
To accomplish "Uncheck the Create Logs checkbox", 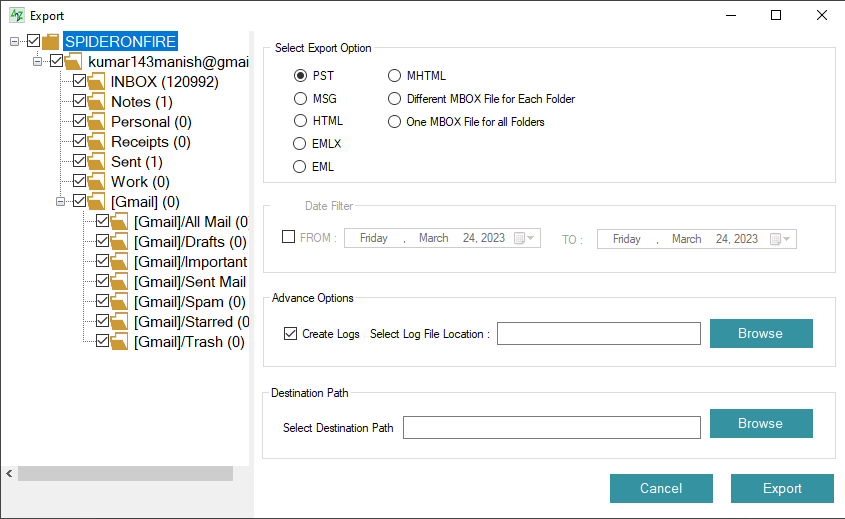I will tap(291, 334).
